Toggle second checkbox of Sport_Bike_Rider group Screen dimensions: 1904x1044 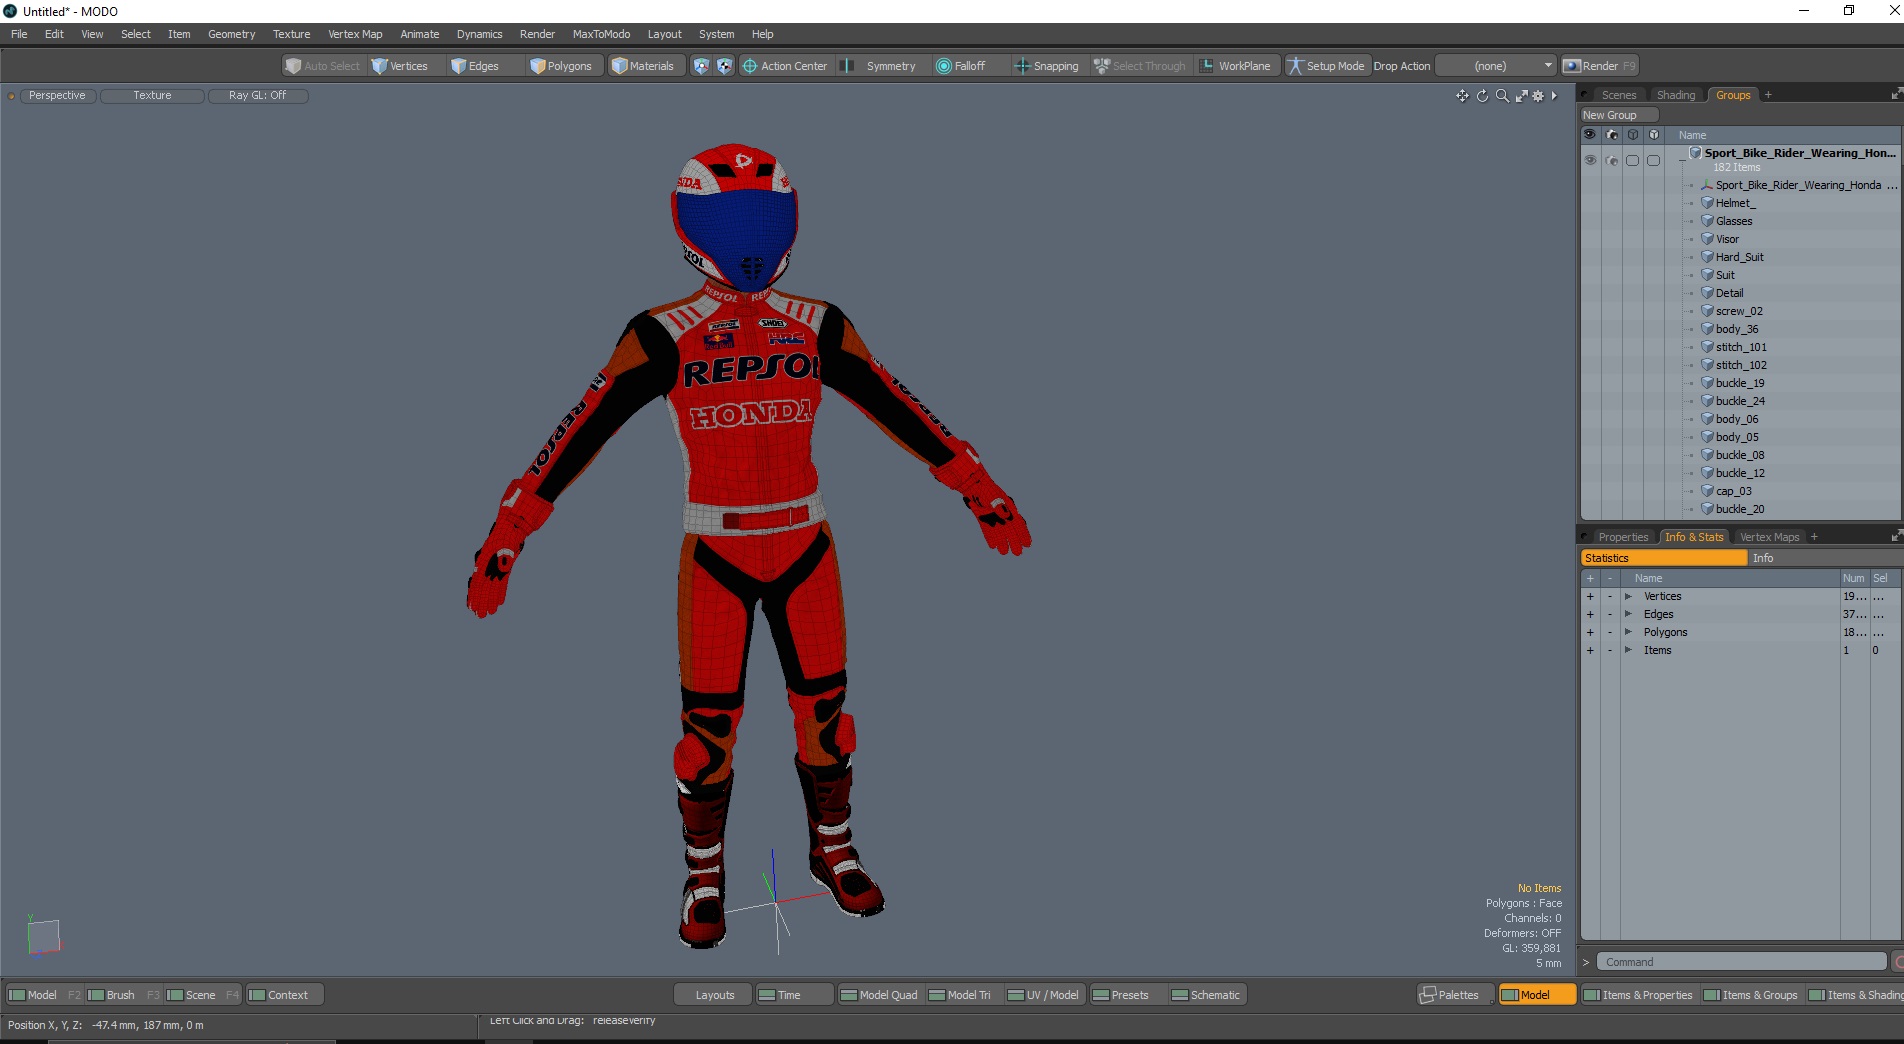[1654, 160]
